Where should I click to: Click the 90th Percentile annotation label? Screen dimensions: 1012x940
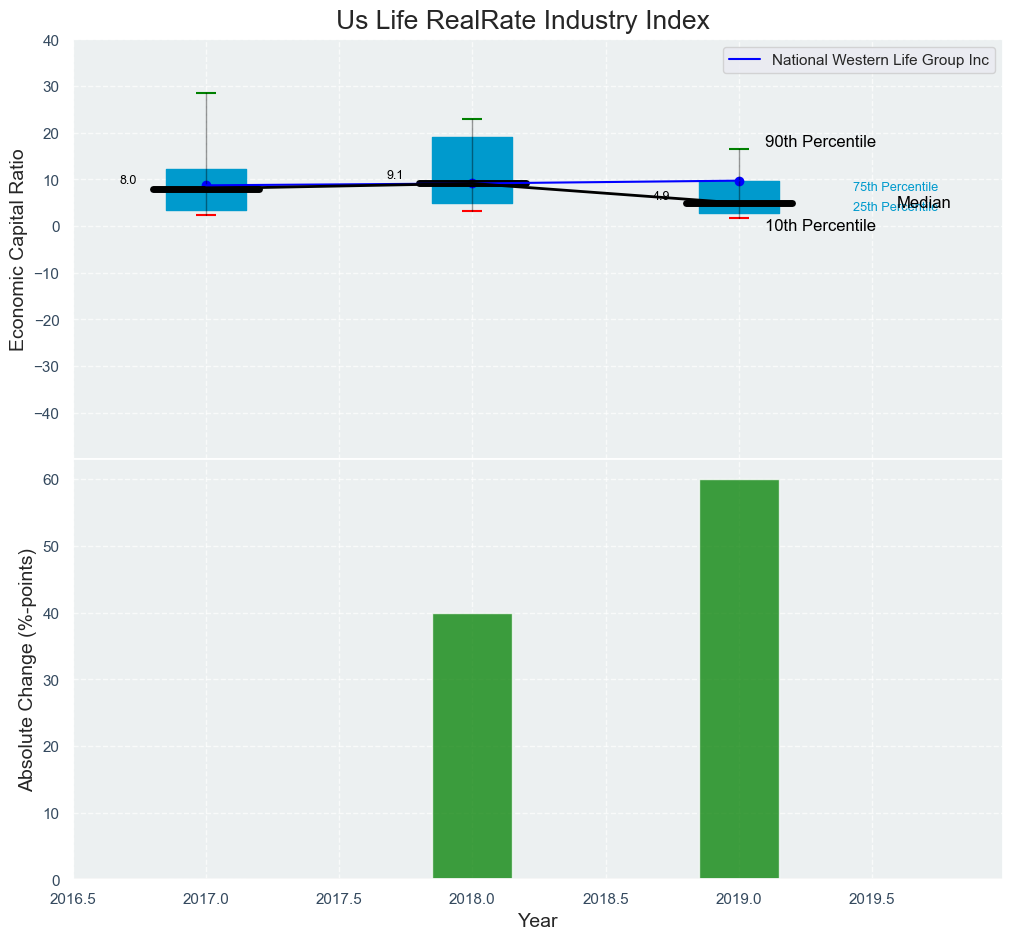click(820, 142)
